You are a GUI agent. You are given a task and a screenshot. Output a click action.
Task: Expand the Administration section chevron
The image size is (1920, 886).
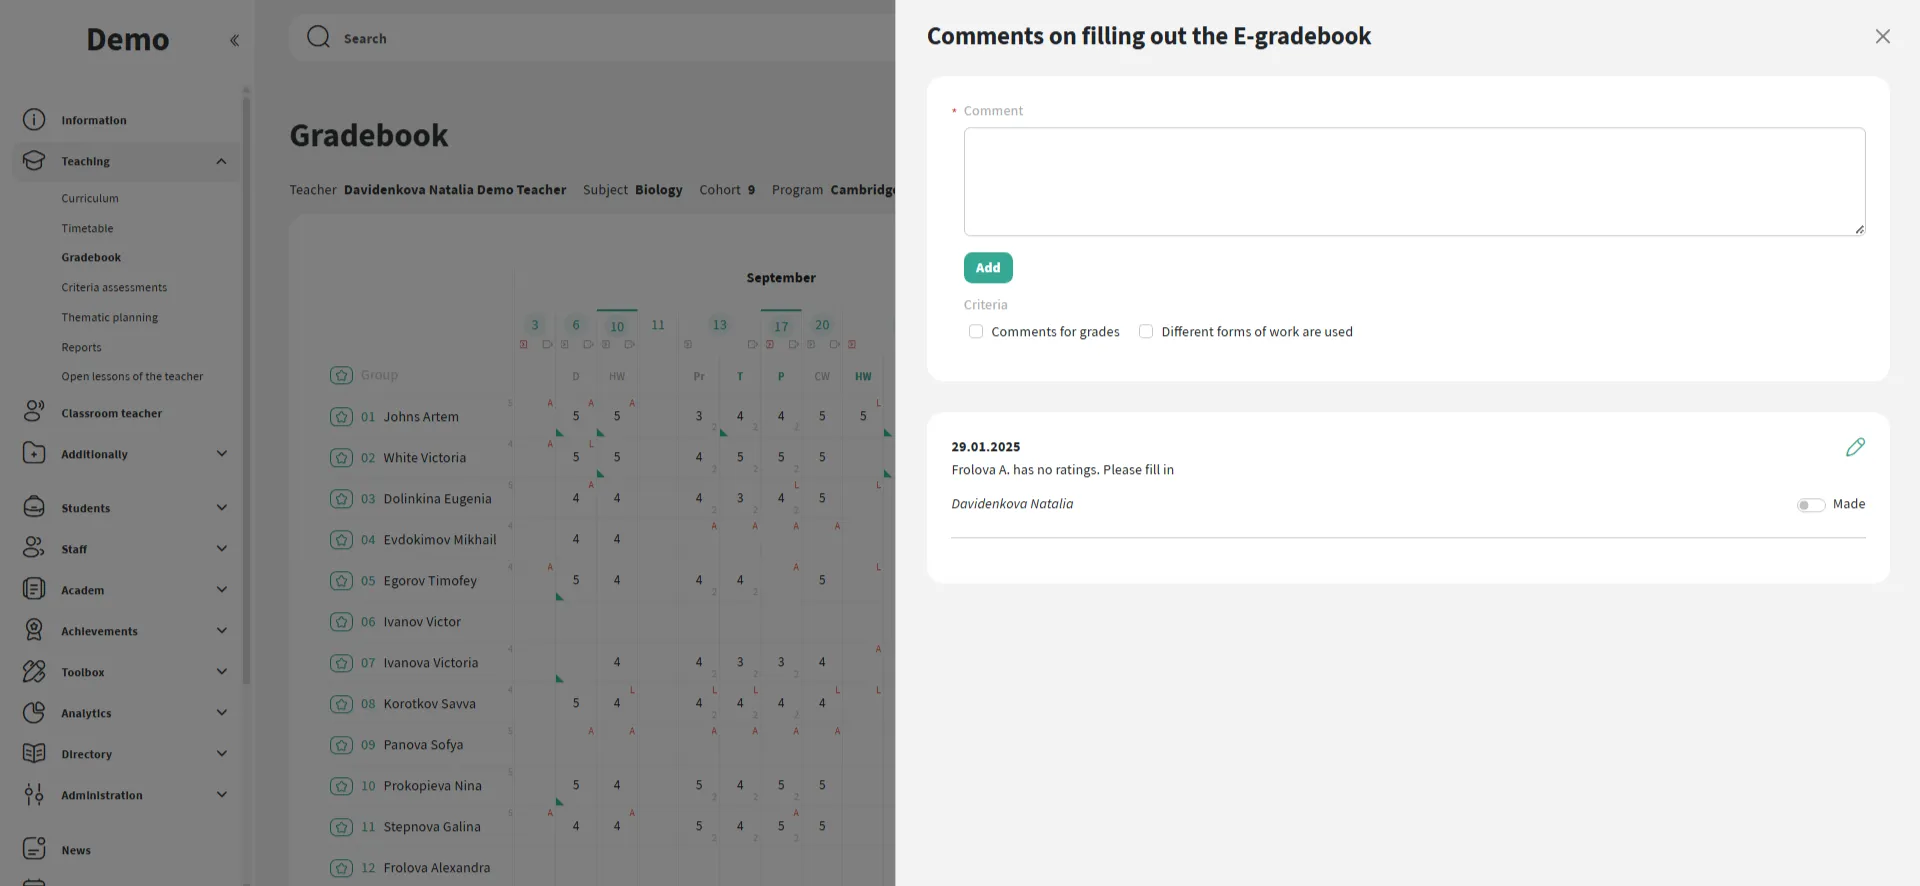[222, 795]
